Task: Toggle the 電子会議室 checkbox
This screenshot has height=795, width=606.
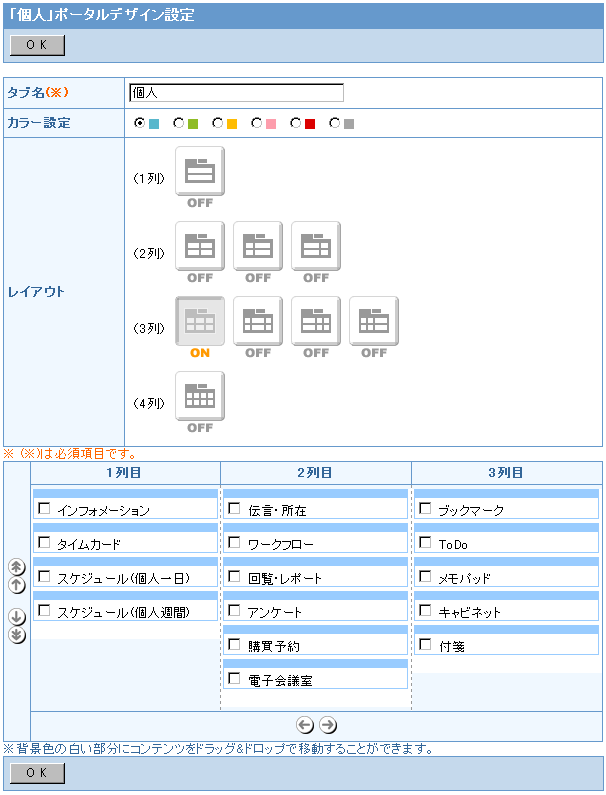Action: tap(234, 678)
